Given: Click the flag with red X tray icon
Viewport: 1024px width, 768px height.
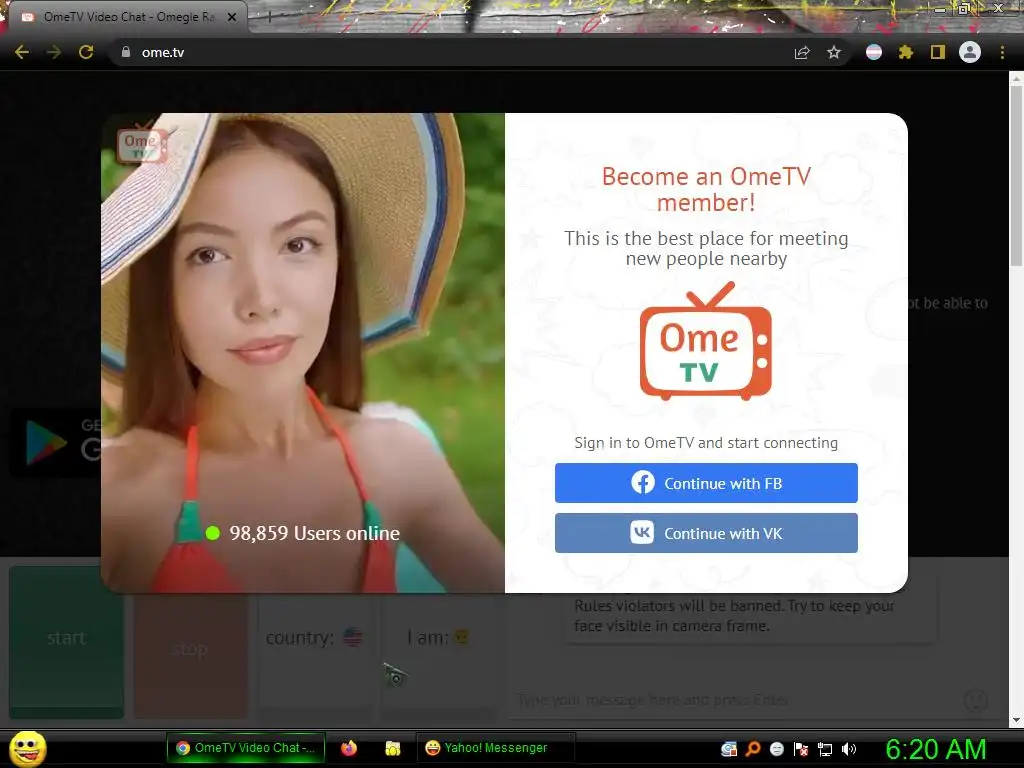Looking at the screenshot, I should point(801,749).
